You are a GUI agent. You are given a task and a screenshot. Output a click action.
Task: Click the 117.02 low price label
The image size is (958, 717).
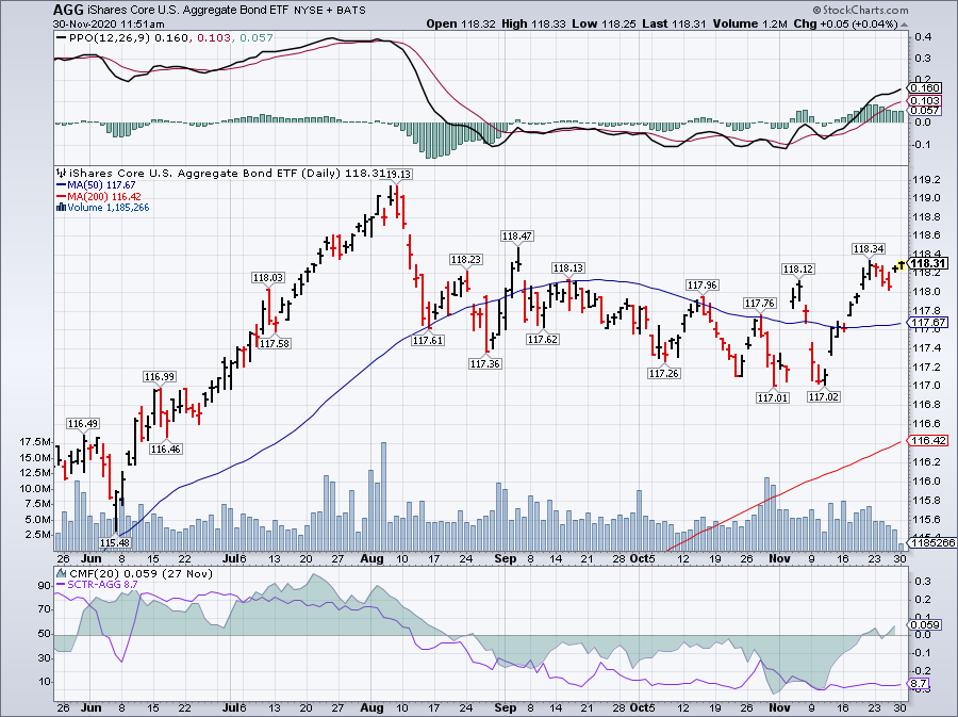coord(824,397)
